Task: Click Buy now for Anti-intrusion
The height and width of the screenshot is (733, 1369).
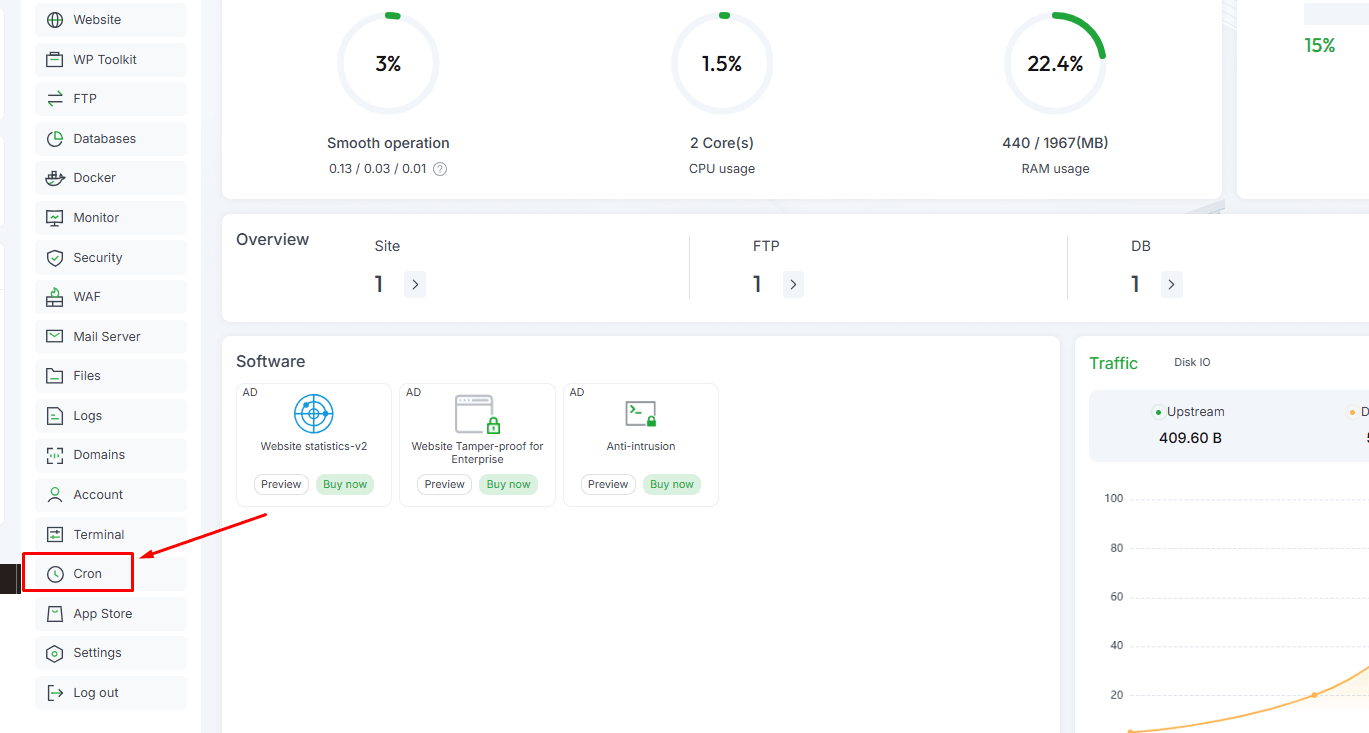Action: 671,485
